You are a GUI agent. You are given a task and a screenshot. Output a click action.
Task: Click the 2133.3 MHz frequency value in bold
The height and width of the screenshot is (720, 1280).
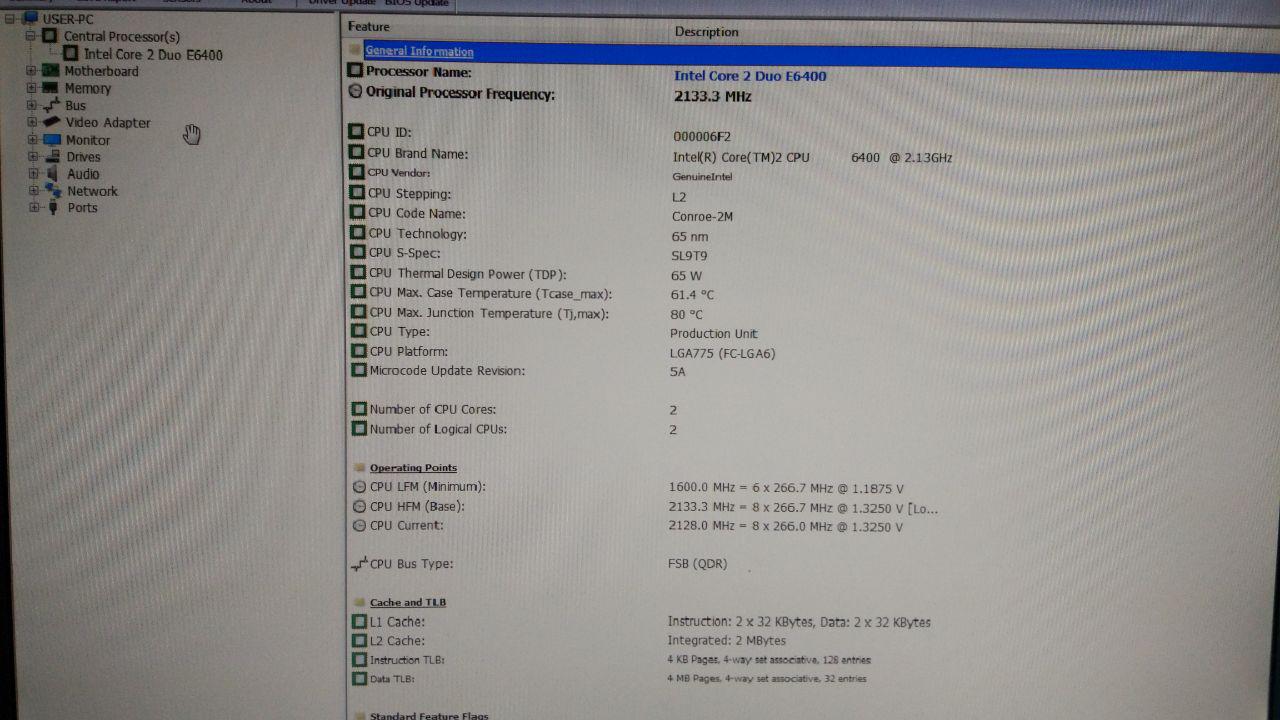[x=712, y=97]
